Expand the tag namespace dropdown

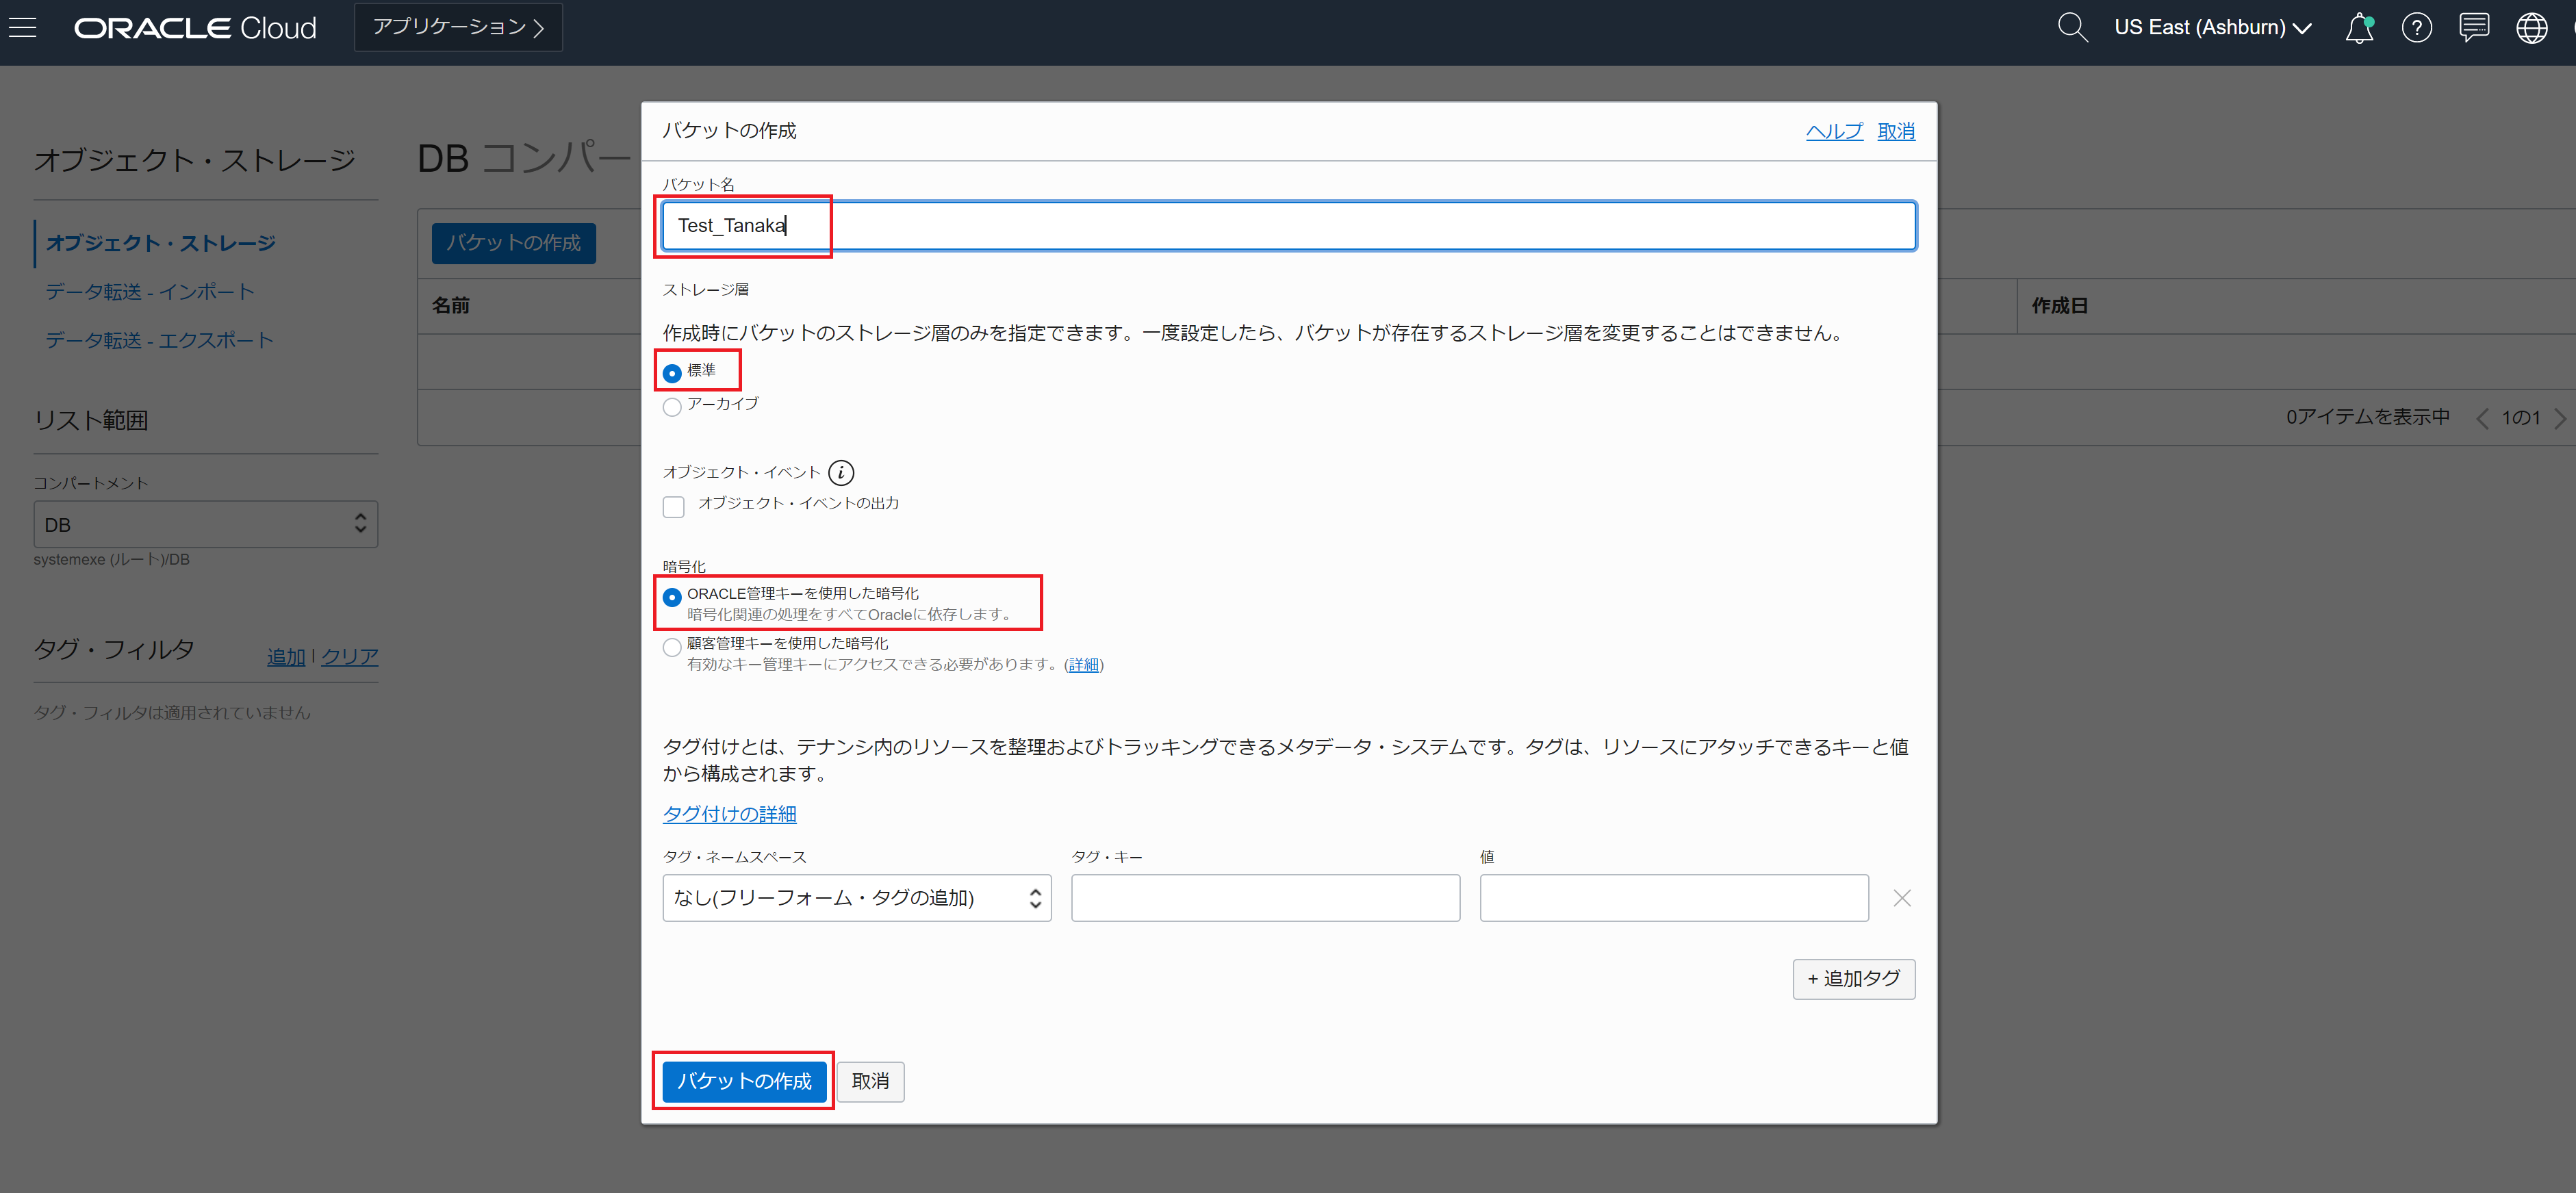click(856, 898)
